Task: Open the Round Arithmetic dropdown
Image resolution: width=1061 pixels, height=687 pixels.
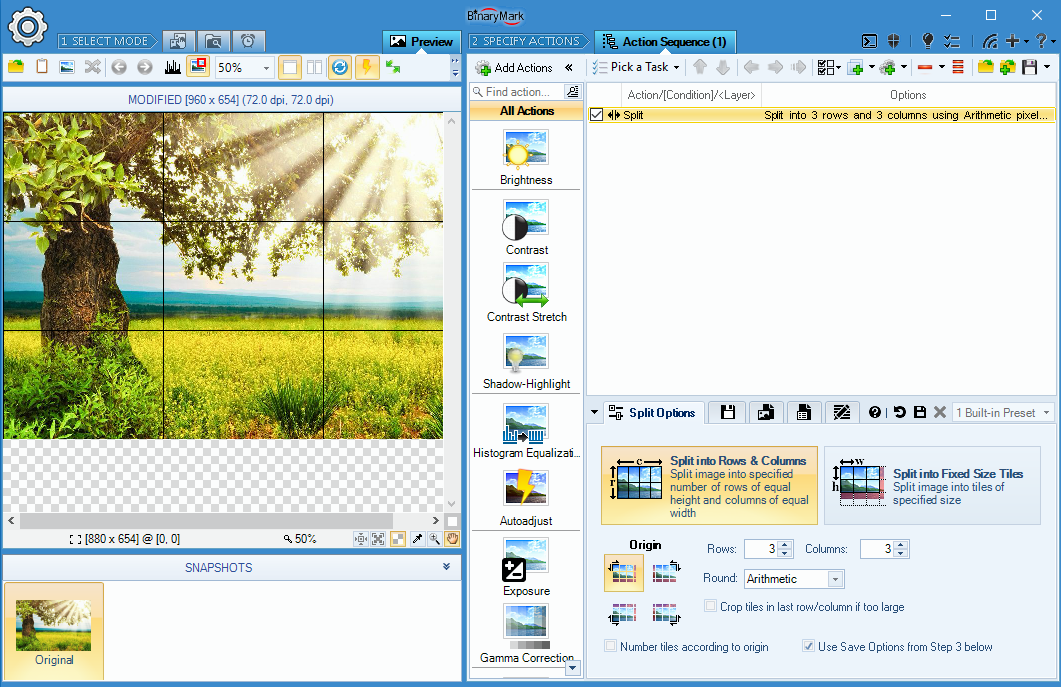Action: 836,579
